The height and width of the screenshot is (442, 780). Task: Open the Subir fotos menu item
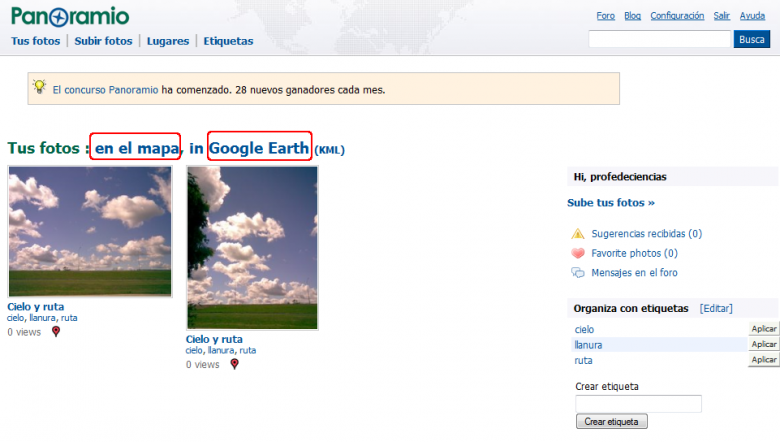click(103, 41)
